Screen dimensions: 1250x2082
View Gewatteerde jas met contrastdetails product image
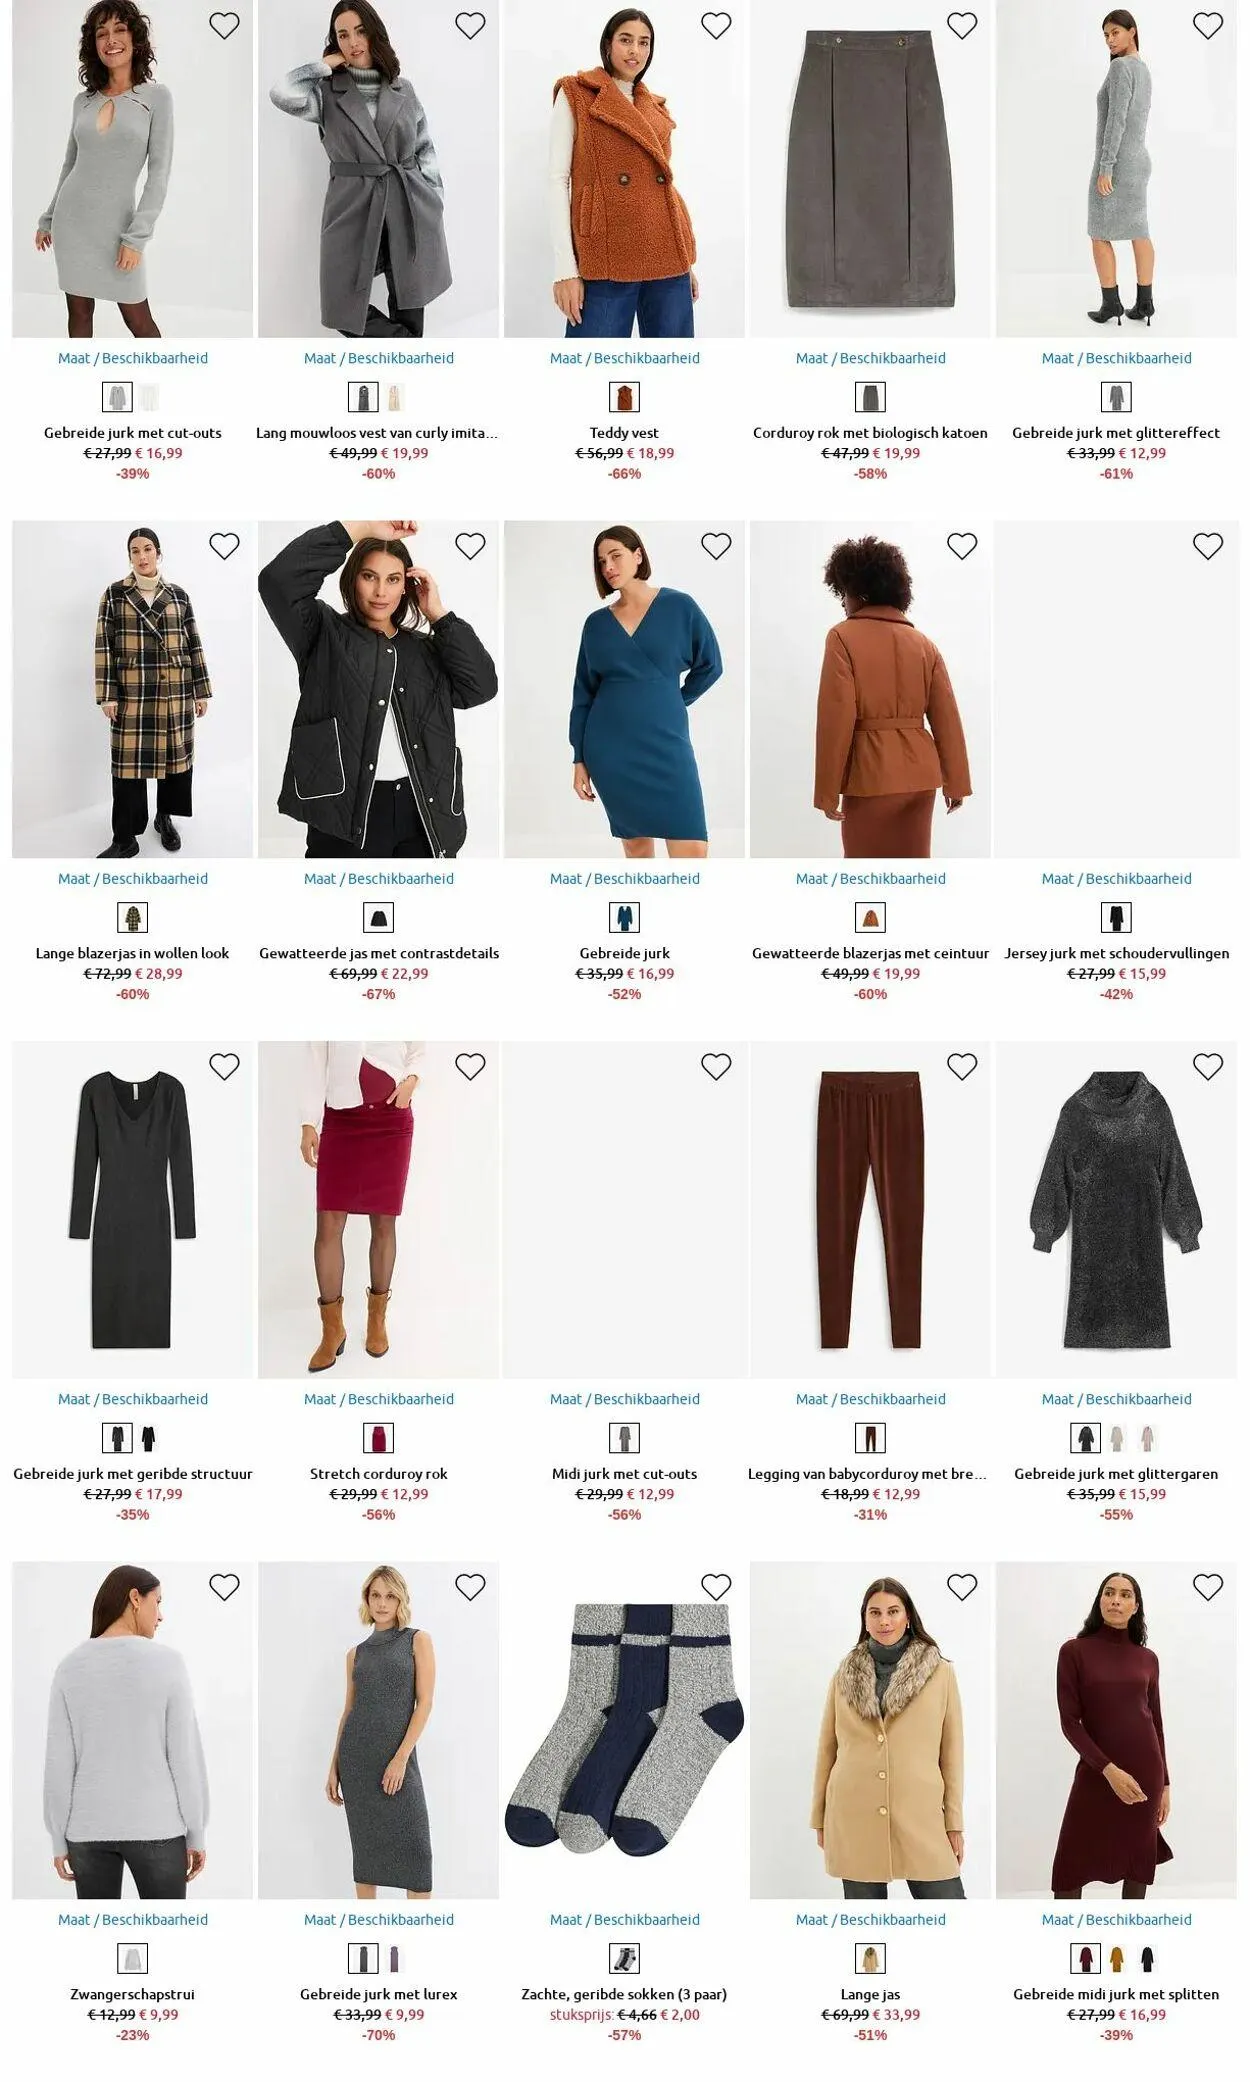[x=378, y=689]
